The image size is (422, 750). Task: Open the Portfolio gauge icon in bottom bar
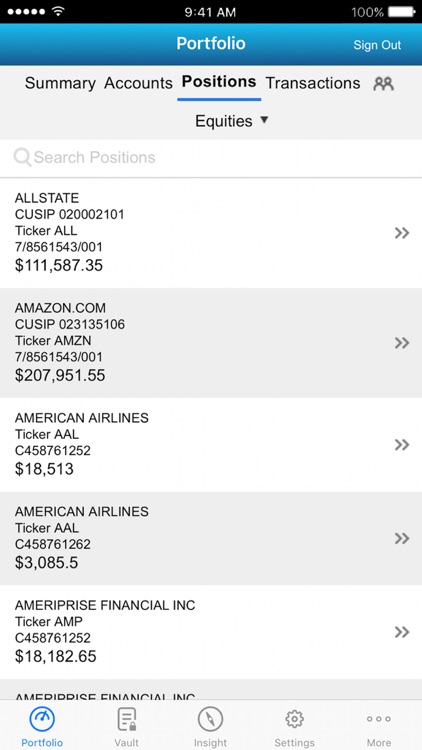(x=42, y=719)
